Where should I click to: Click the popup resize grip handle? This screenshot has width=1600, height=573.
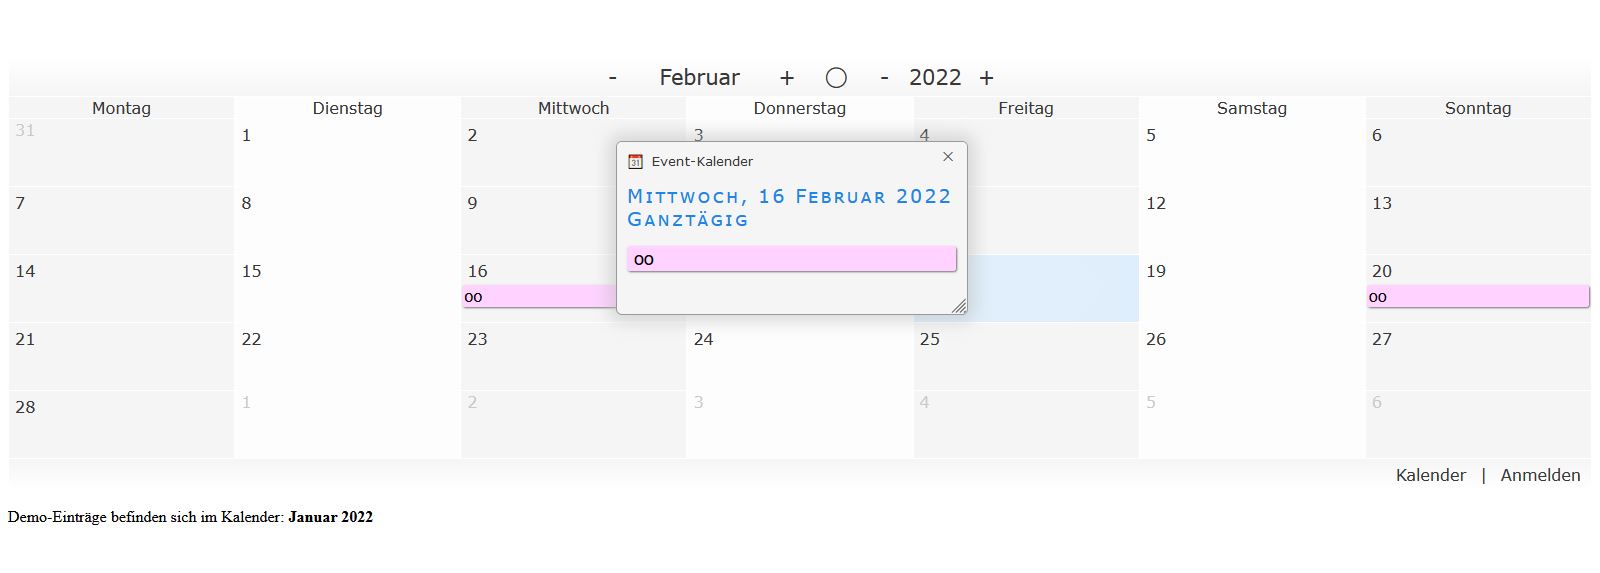click(959, 306)
